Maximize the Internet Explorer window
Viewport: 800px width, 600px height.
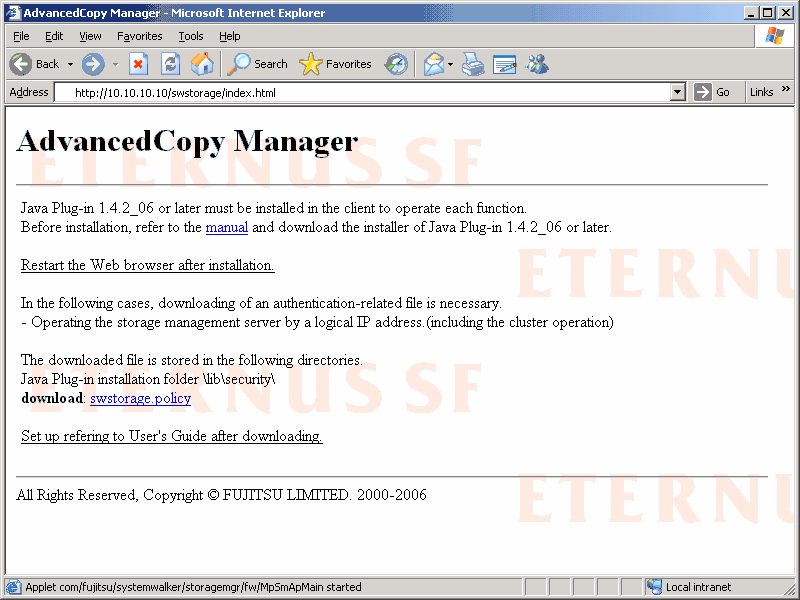[x=768, y=13]
